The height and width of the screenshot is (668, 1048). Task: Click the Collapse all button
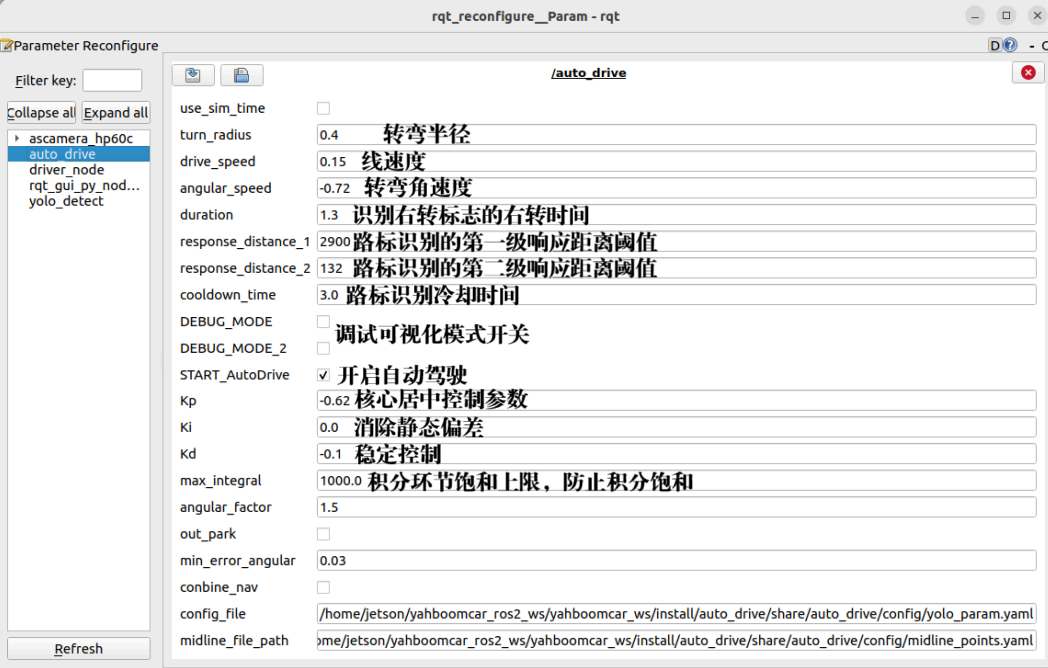[x=41, y=113]
